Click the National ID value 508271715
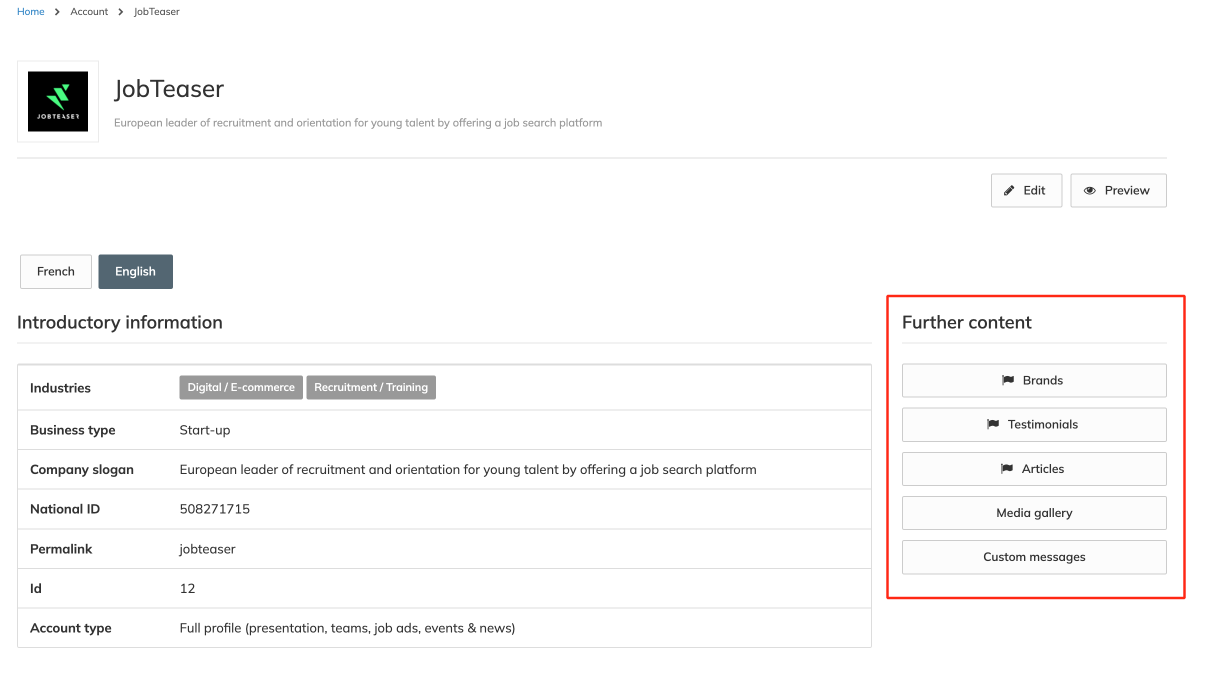The width and height of the screenshot is (1222, 683). click(x=214, y=509)
